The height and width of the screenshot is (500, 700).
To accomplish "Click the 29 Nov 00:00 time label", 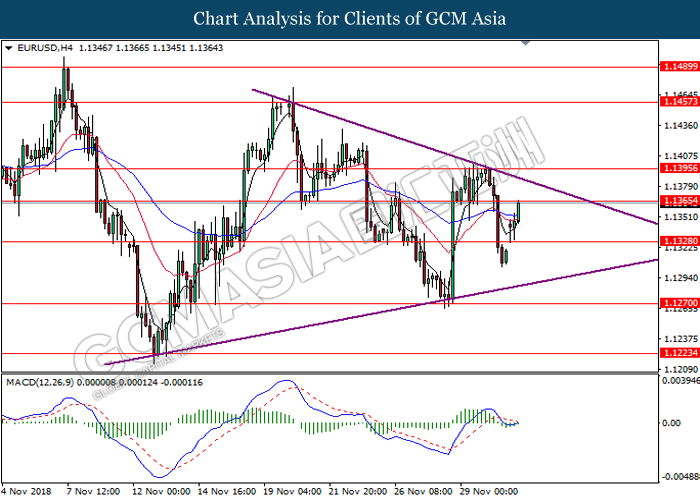I will point(489,491).
